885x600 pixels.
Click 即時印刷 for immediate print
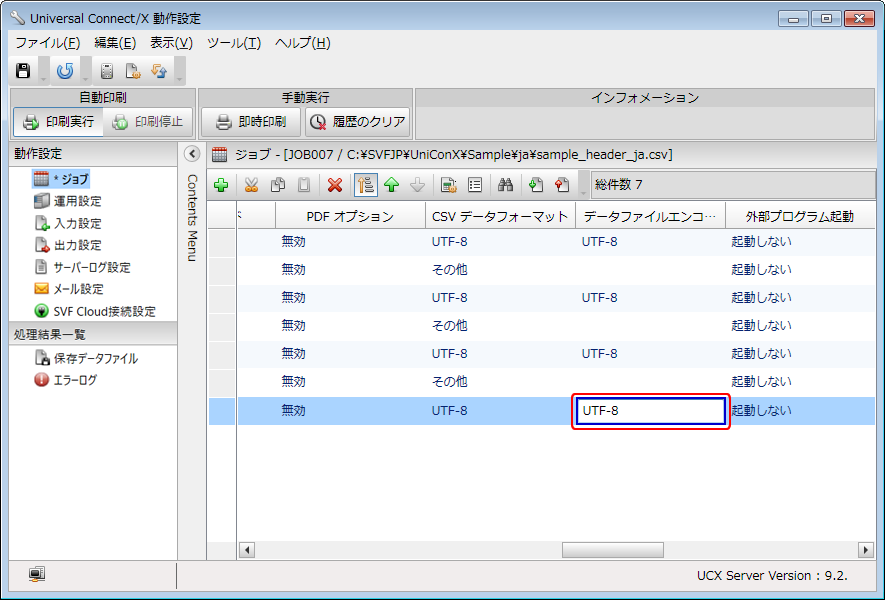[x=251, y=121]
